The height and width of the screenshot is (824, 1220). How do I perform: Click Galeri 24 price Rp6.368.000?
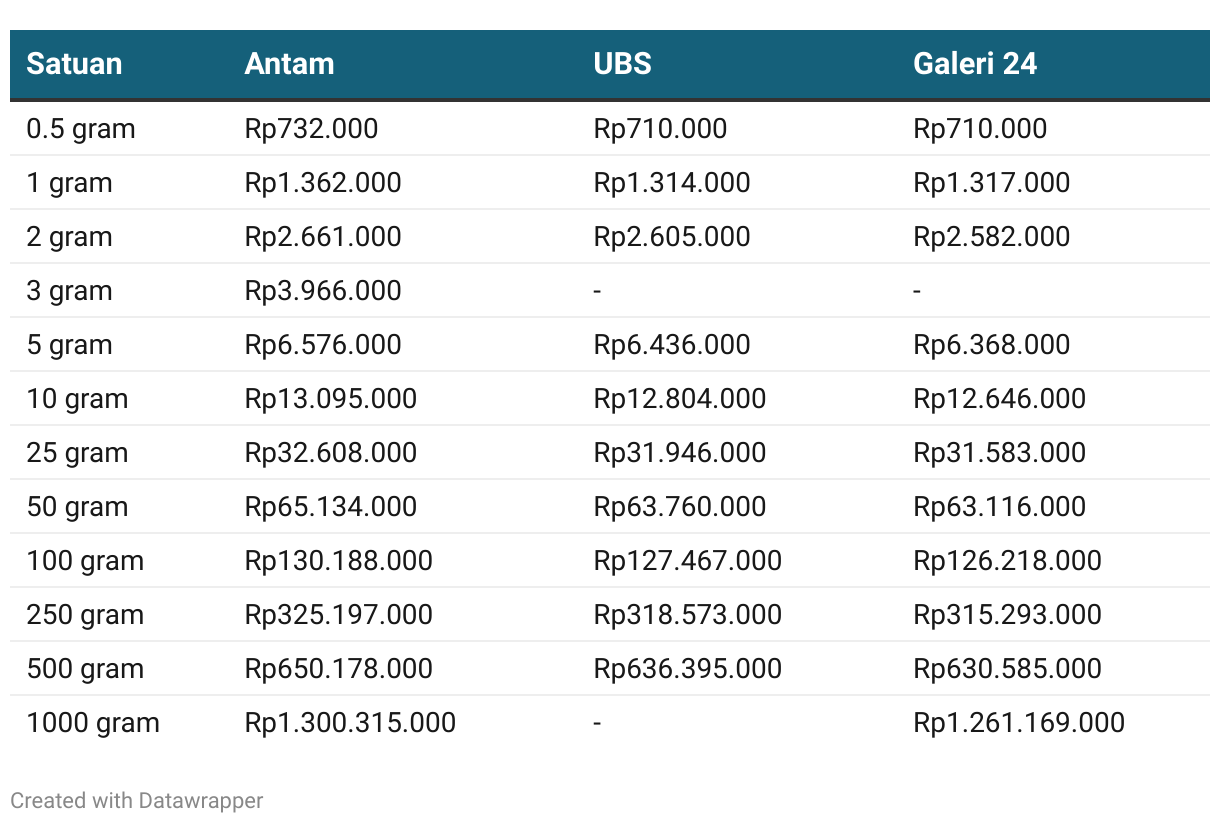coord(992,345)
